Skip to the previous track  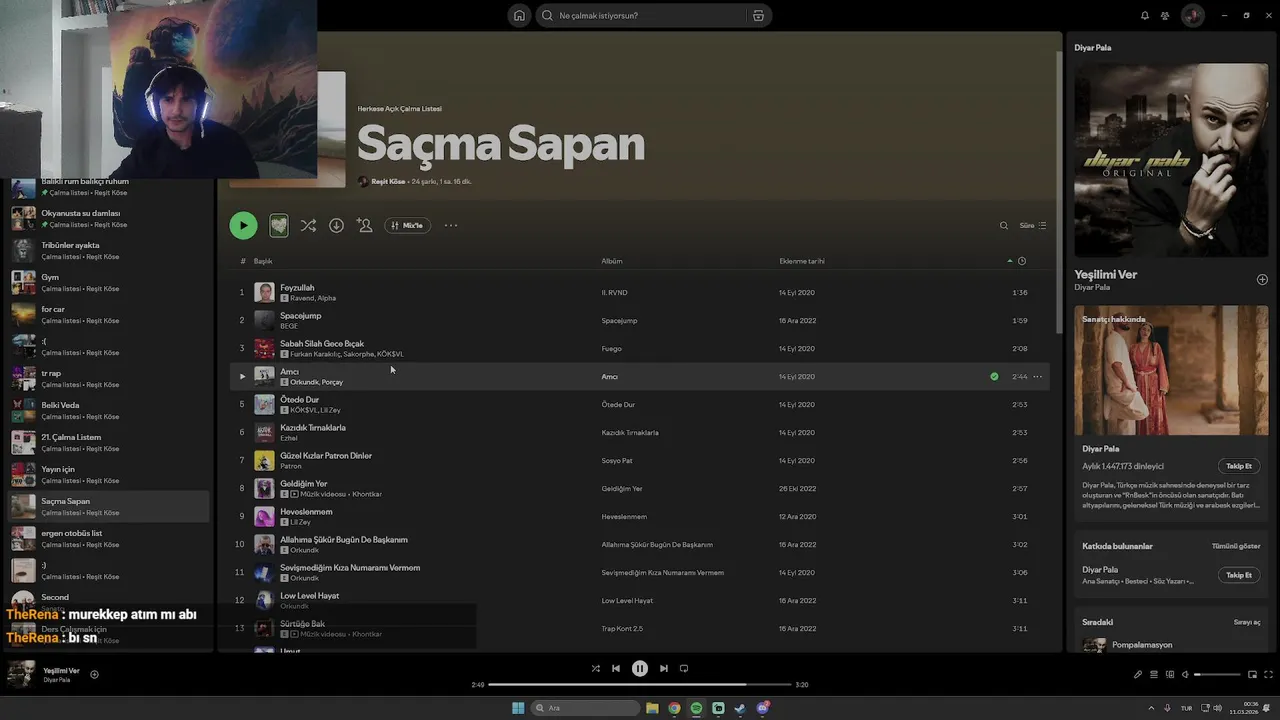click(x=616, y=668)
